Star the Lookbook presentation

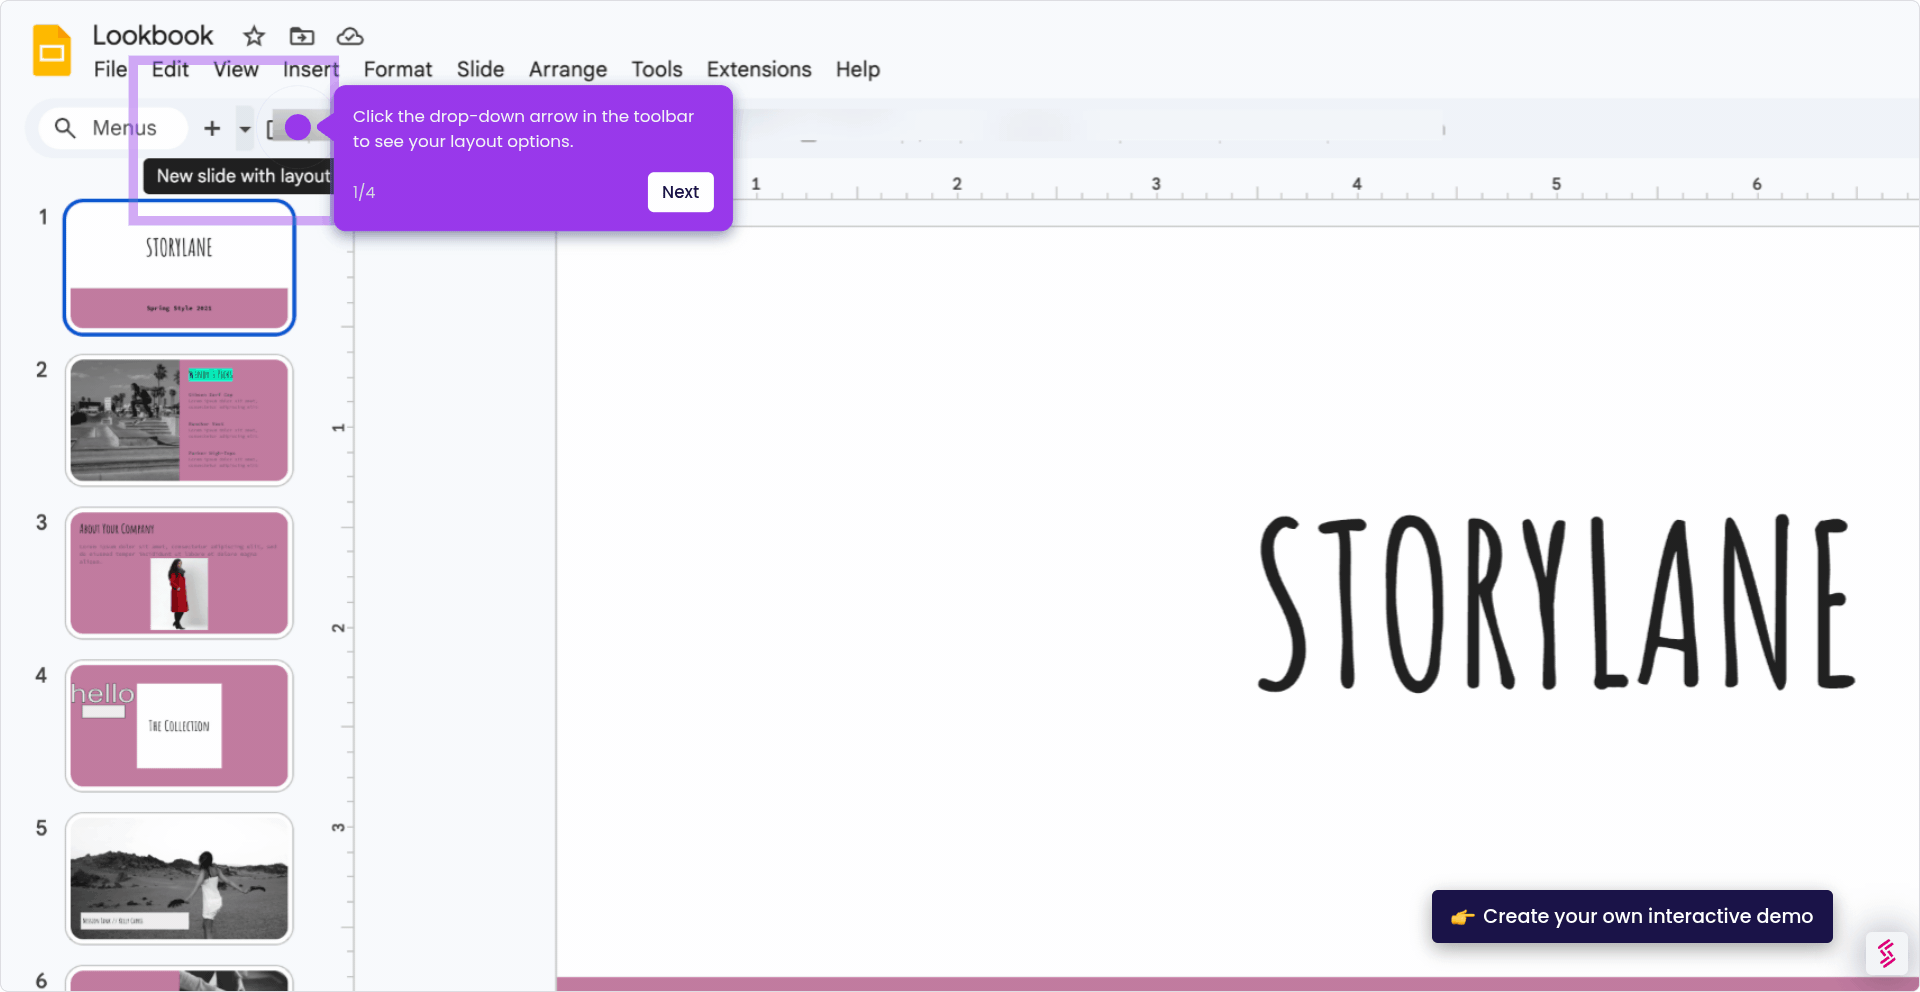coord(254,37)
